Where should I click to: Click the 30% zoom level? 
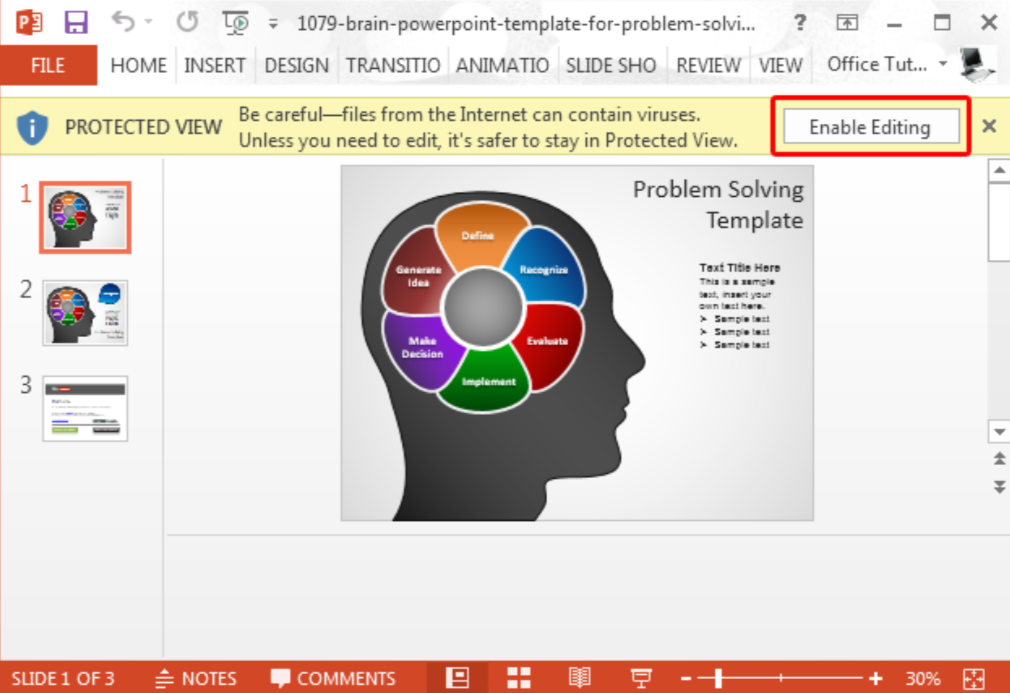pyautogui.click(x=922, y=678)
